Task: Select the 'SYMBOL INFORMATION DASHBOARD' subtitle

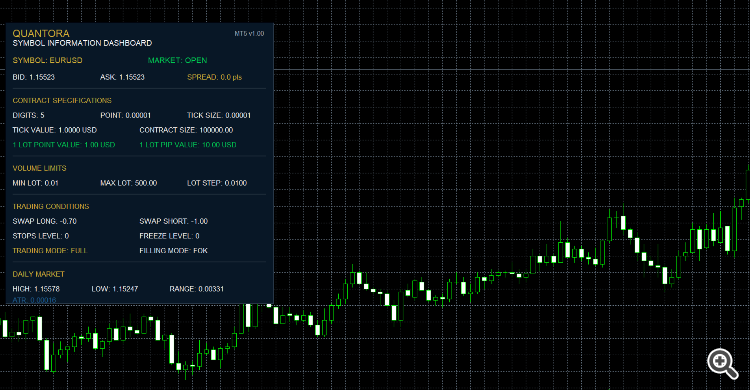Action: coord(82,43)
